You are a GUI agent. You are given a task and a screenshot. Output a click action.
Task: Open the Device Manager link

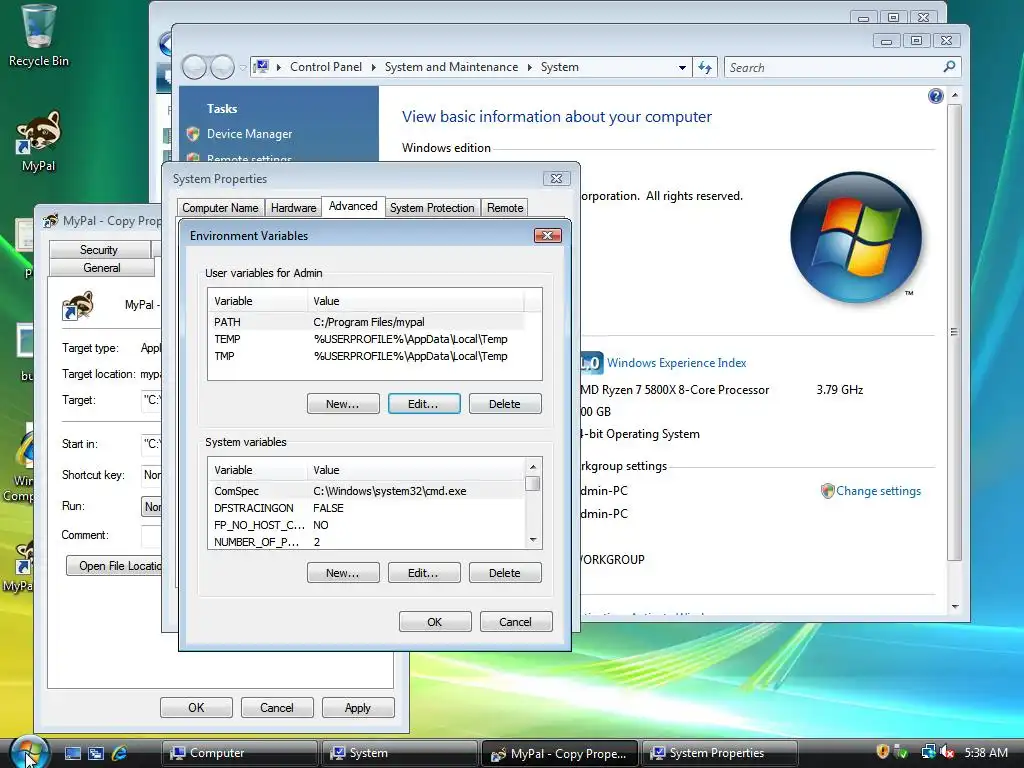(249, 134)
